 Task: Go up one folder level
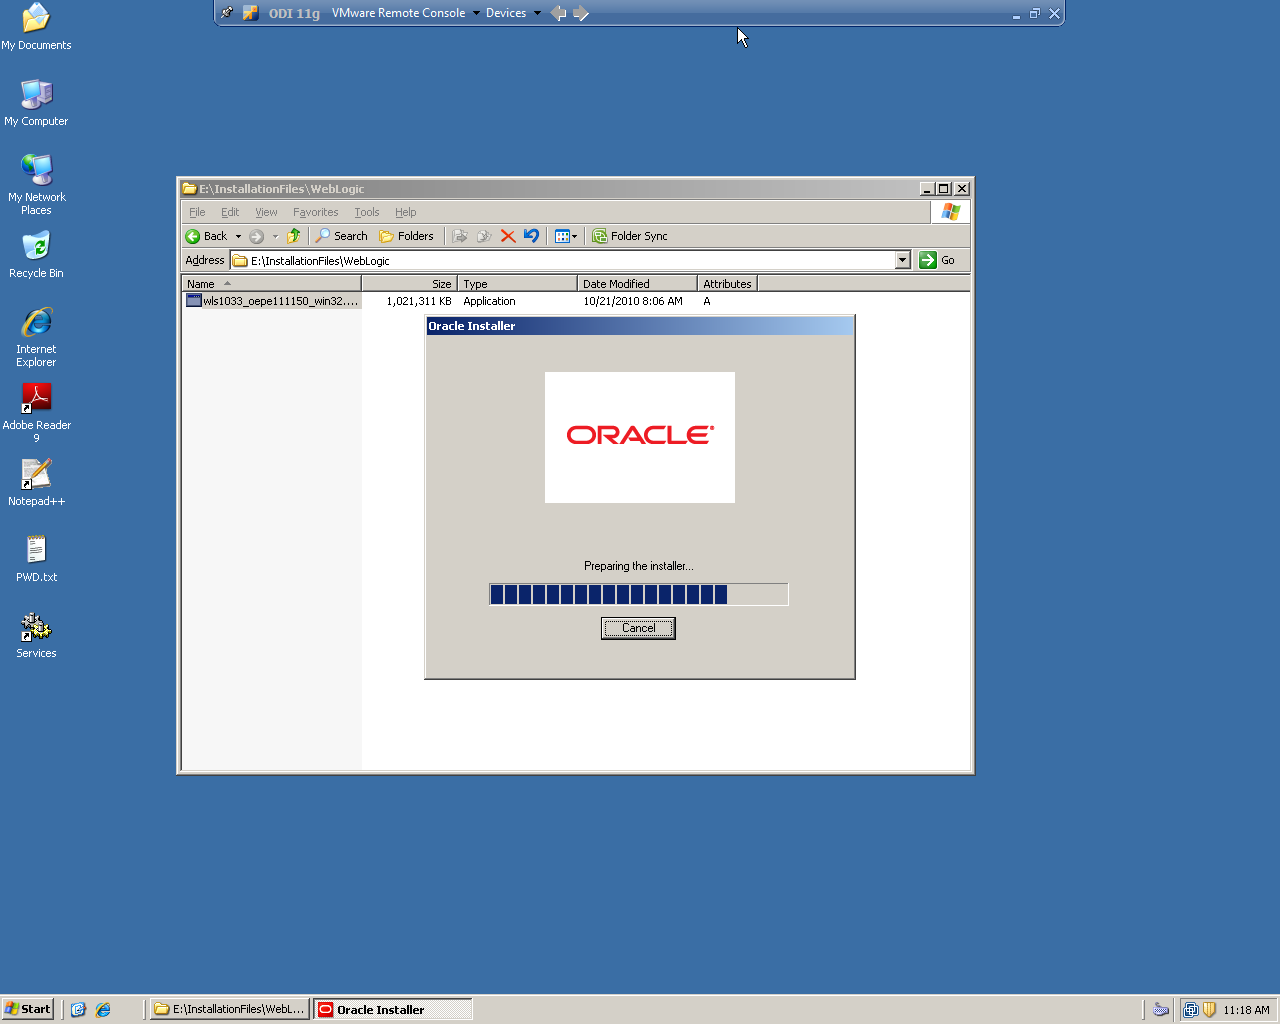click(294, 236)
